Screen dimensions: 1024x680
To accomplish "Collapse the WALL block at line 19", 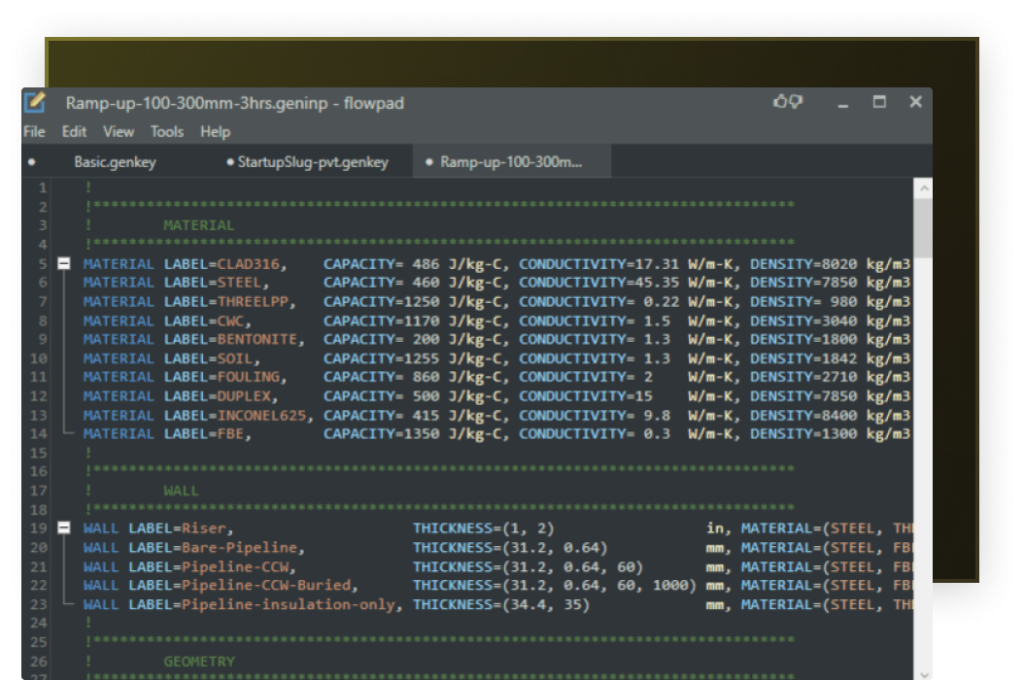I will [65, 528].
